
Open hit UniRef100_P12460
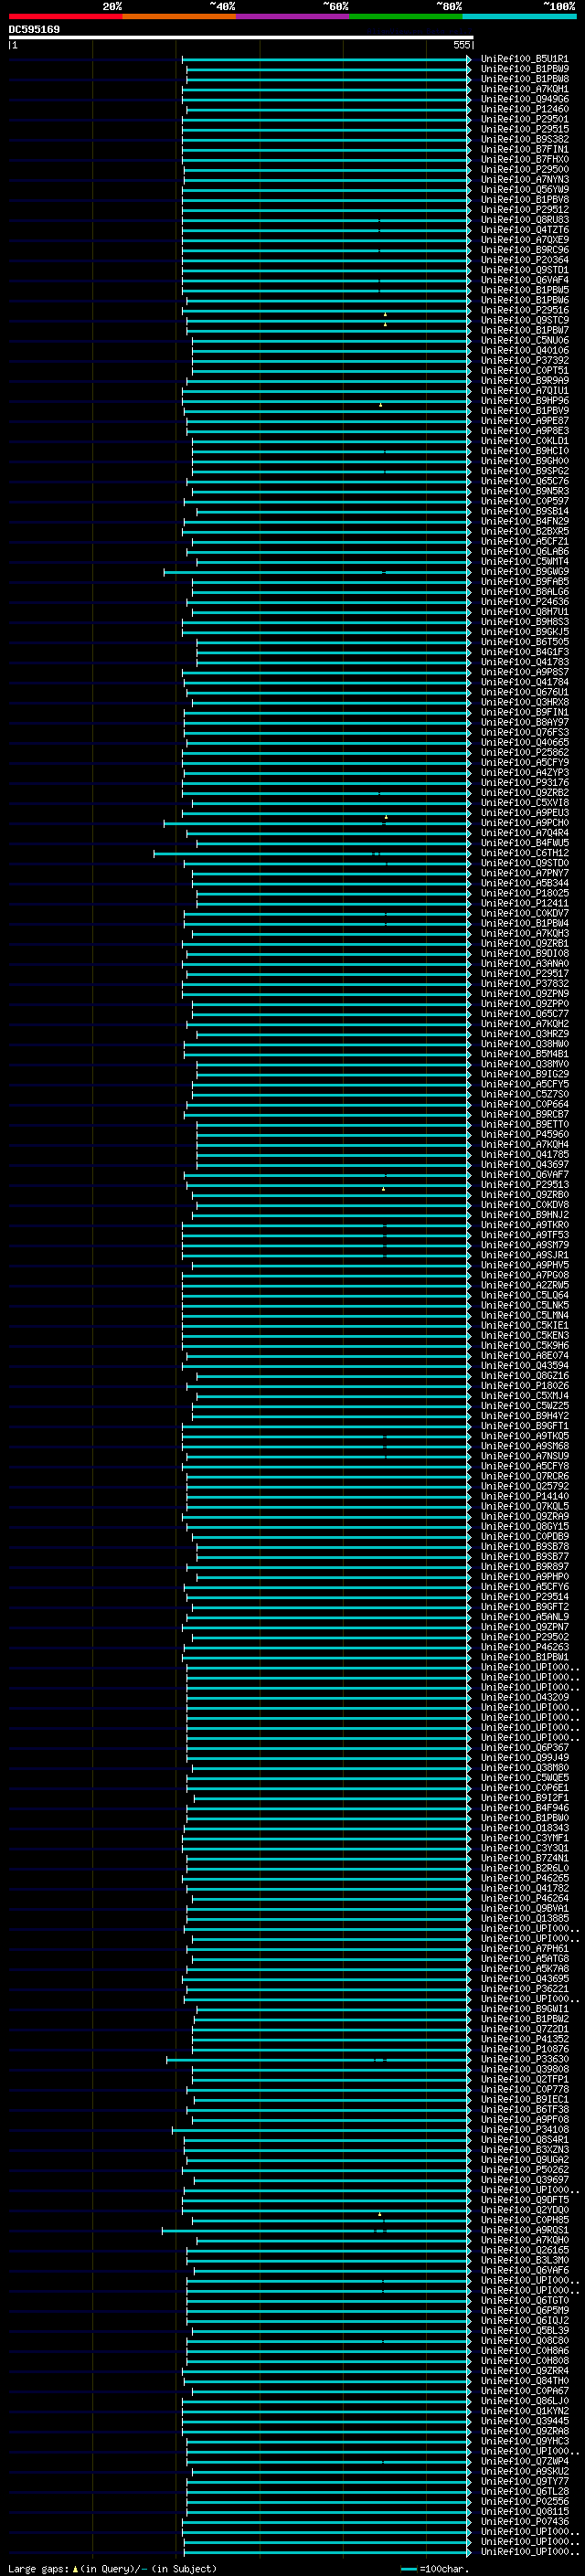pyautogui.click(x=524, y=109)
